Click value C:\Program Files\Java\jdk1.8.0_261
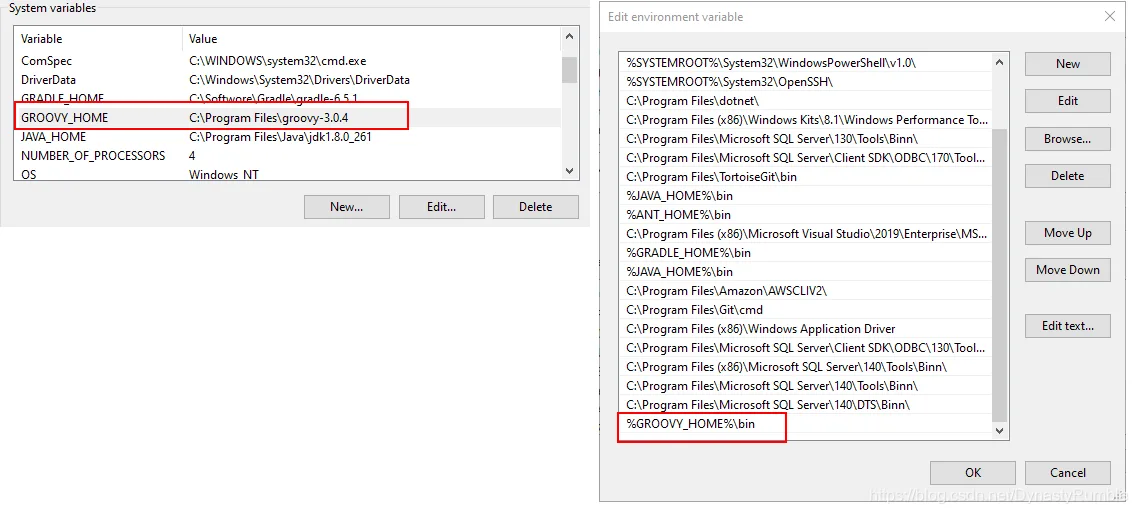 click(280, 136)
